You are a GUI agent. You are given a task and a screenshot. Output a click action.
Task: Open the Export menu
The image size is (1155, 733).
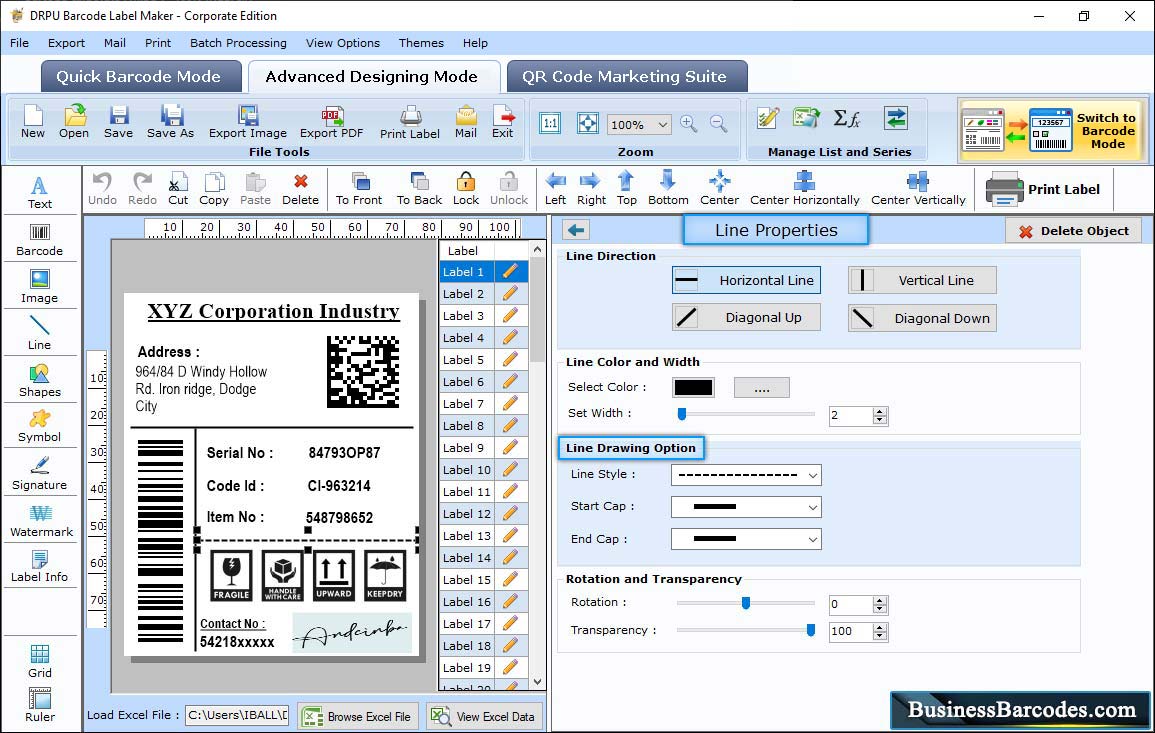tap(66, 43)
